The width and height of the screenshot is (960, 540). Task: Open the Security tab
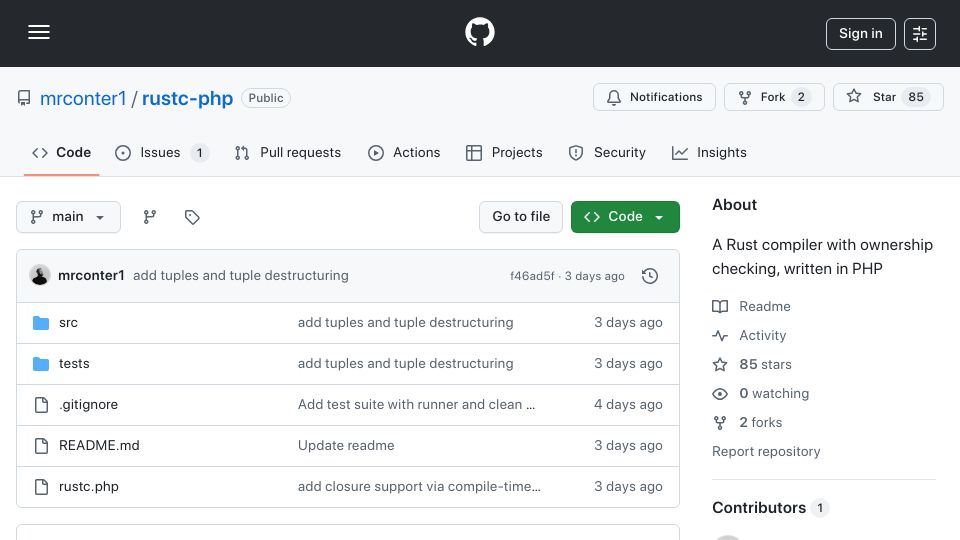pos(607,152)
